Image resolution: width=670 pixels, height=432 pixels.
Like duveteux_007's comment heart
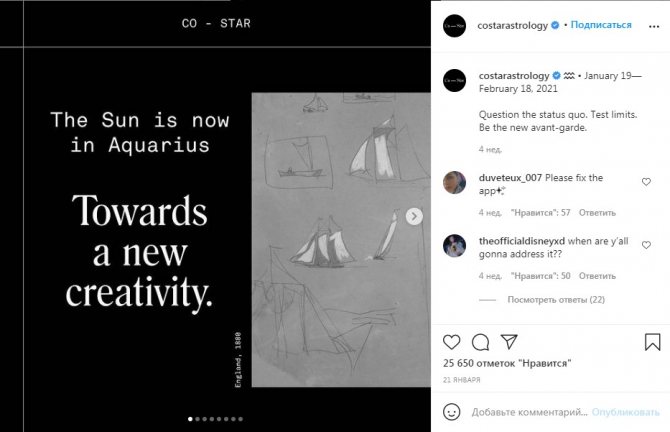(x=646, y=182)
